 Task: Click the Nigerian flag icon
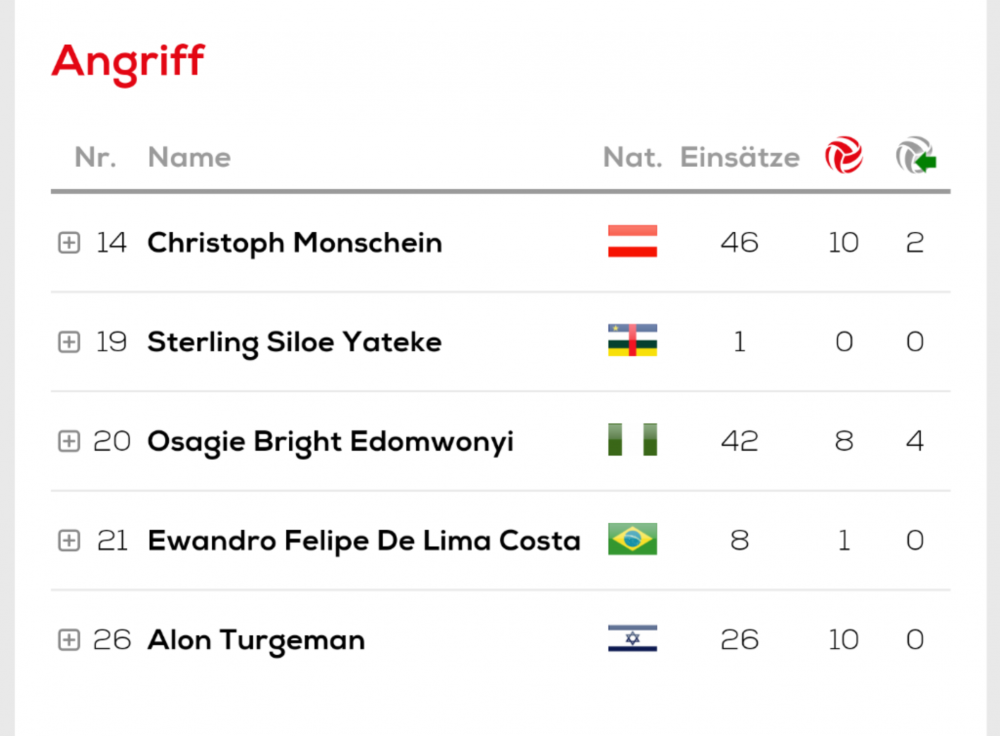point(632,439)
